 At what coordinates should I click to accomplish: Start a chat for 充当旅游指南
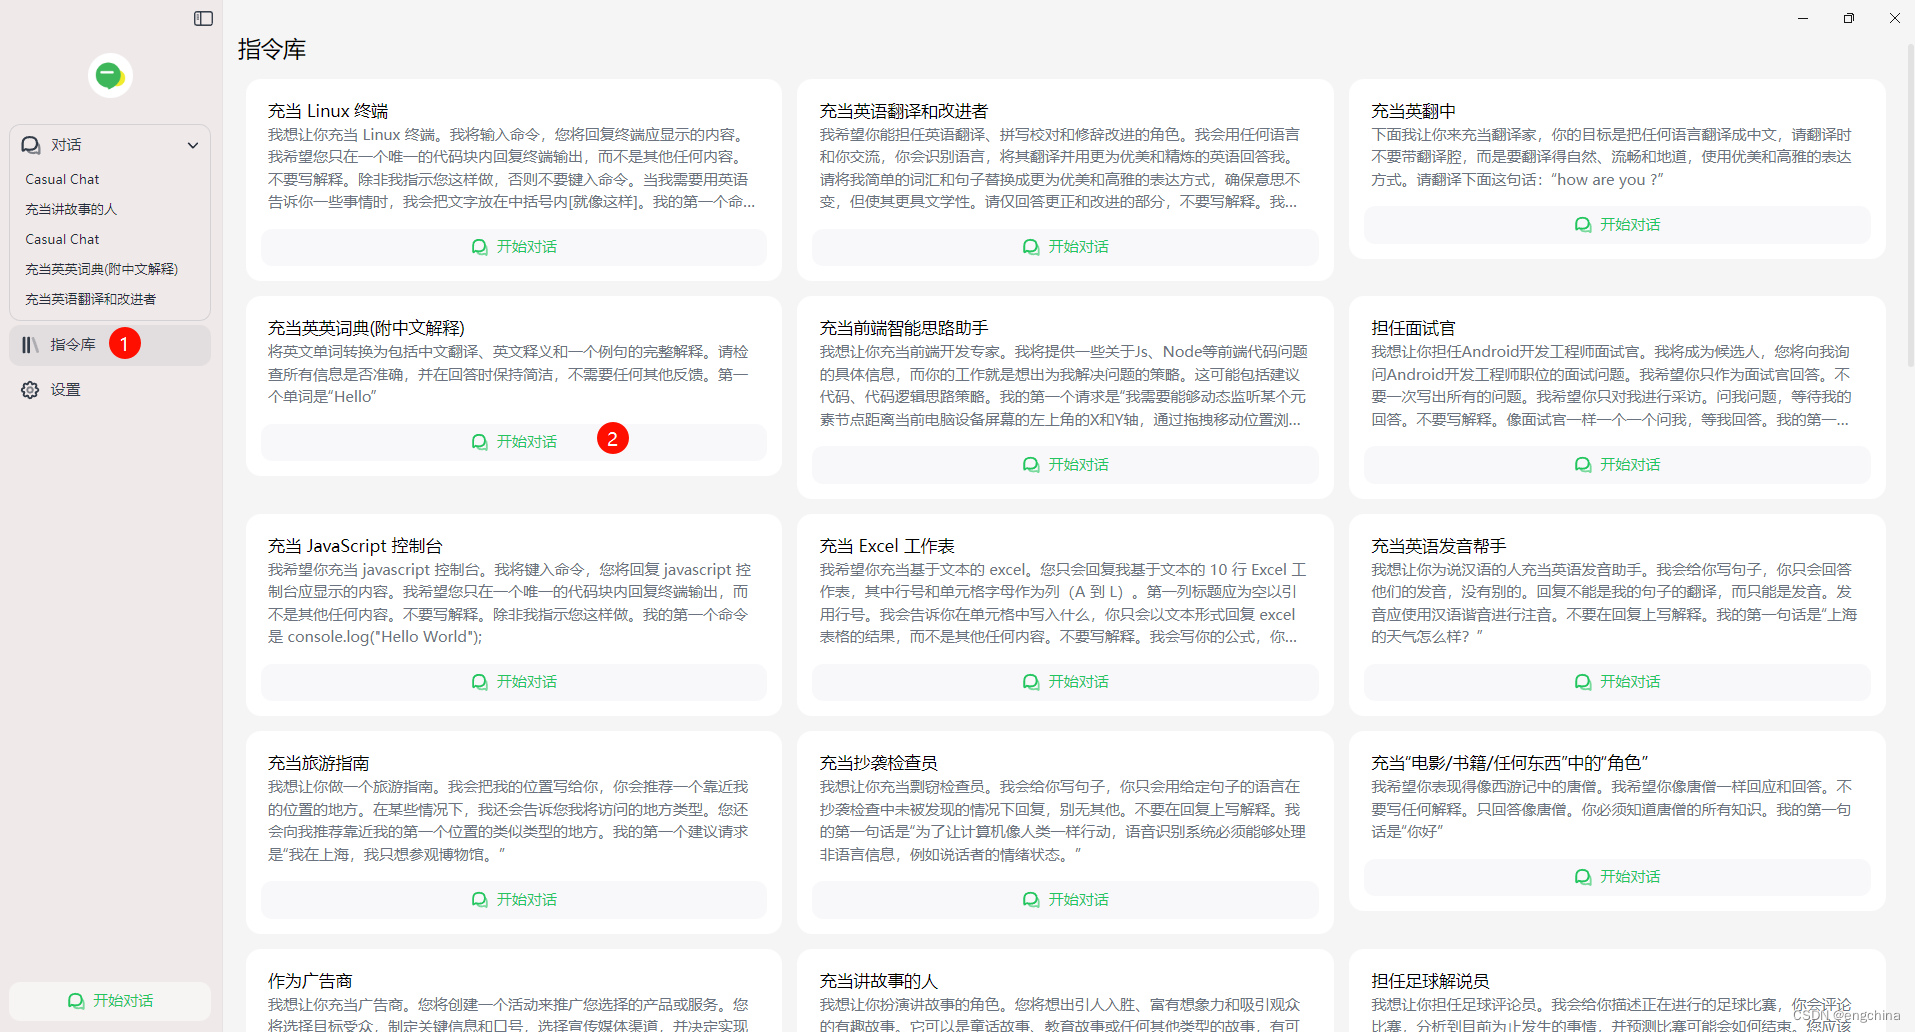coord(514,899)
